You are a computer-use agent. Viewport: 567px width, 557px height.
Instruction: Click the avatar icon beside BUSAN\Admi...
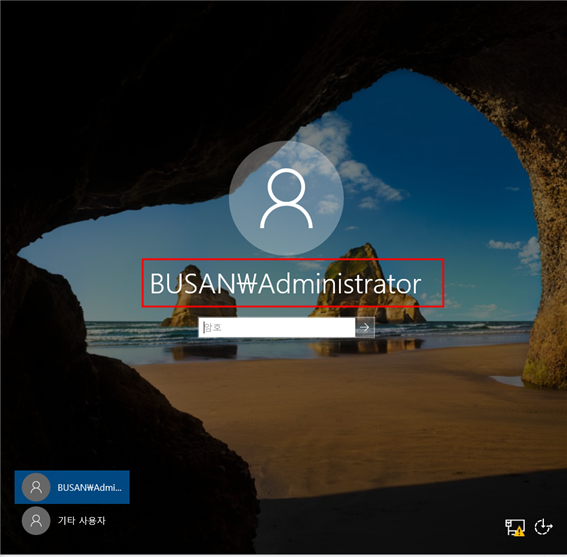click(36, 487)
